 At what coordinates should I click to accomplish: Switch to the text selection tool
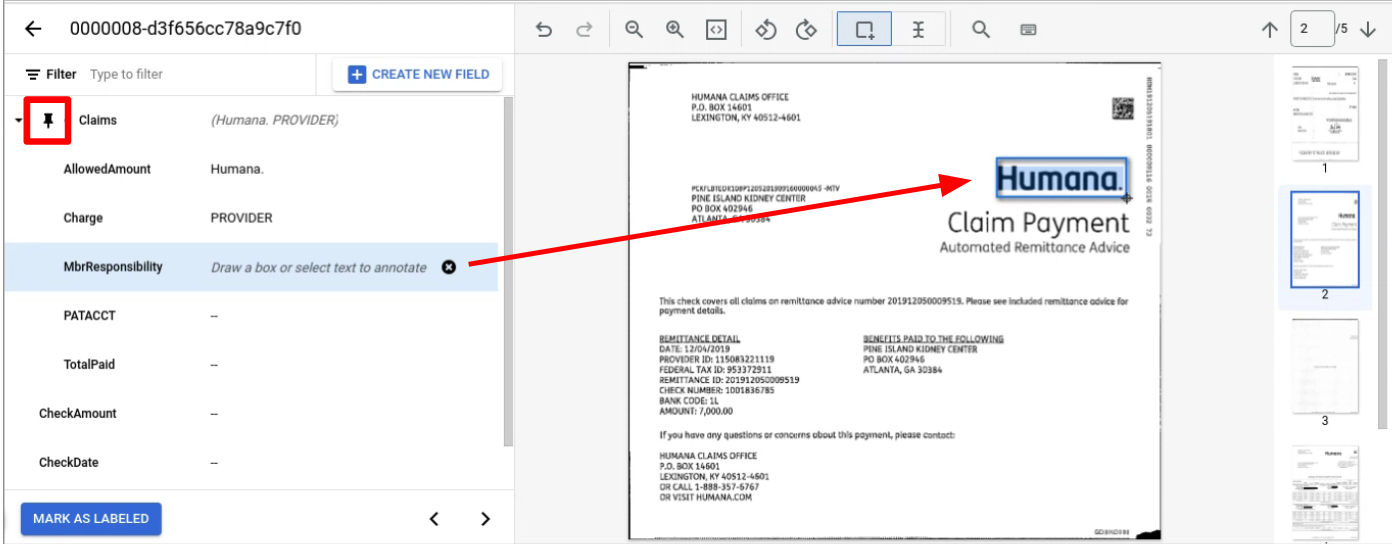point(918,30)
